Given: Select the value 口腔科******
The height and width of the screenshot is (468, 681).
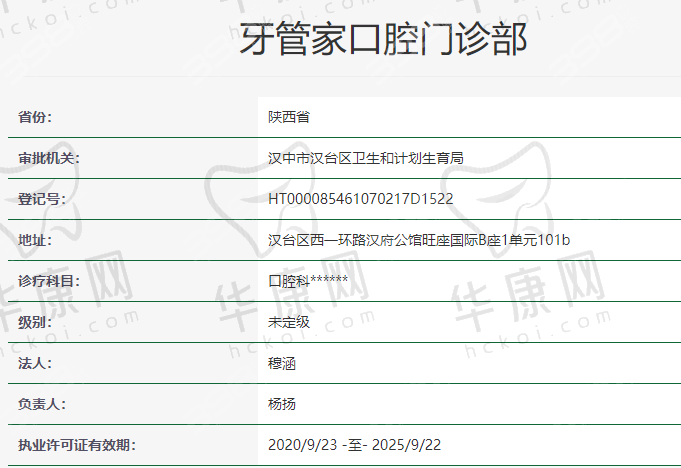Looking at the screenshot, I should [x=308, y=281].
